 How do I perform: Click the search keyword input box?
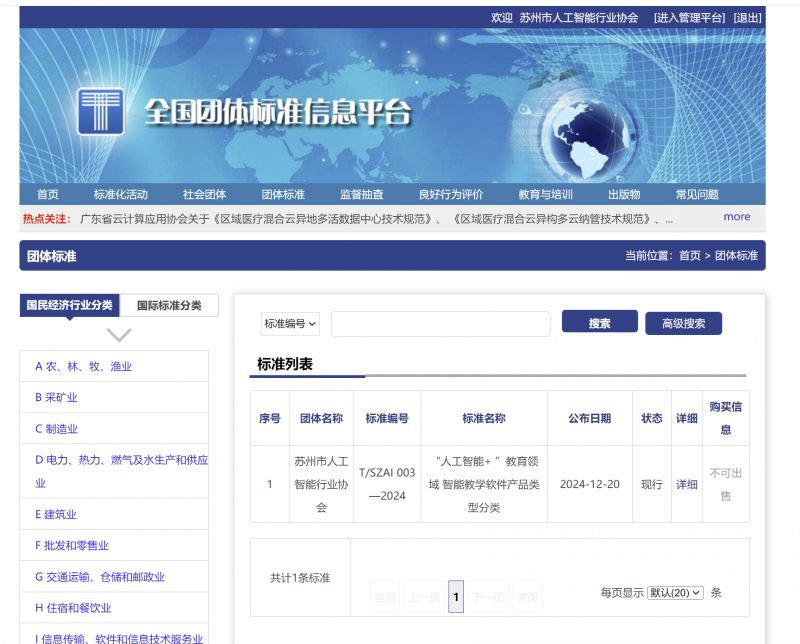point(441,324)
